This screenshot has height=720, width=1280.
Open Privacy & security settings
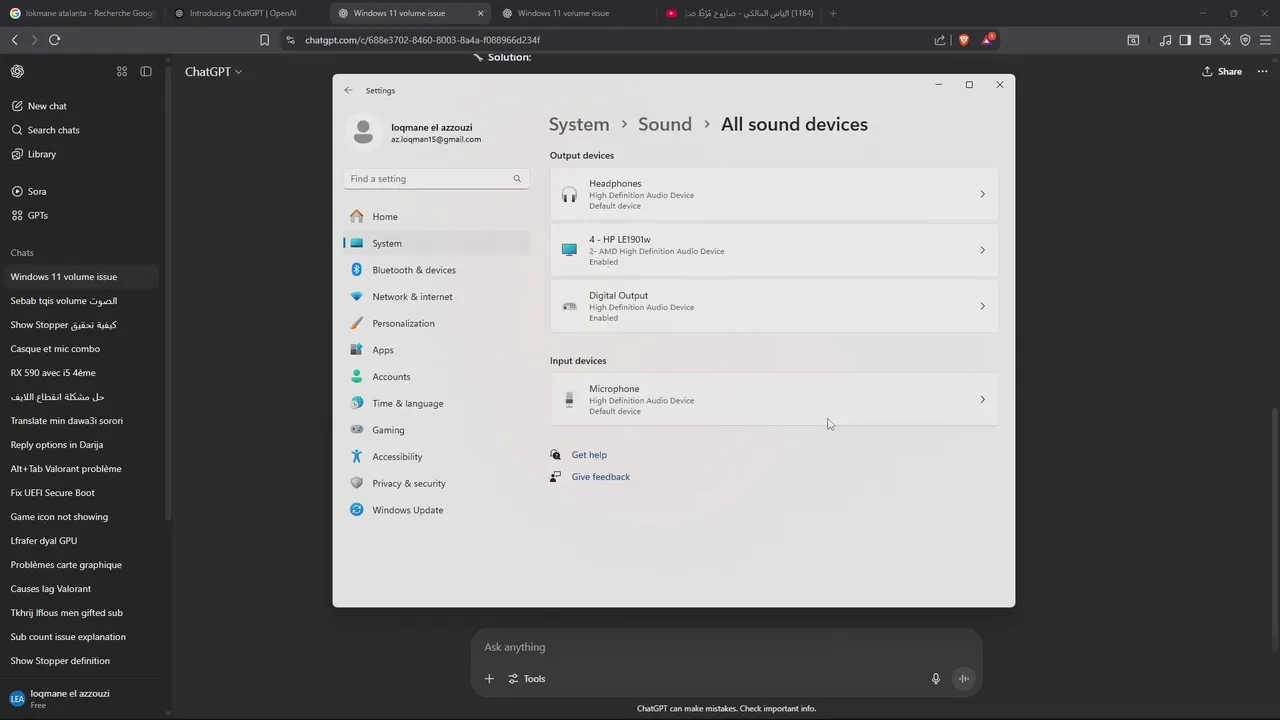tap(436, 484)
